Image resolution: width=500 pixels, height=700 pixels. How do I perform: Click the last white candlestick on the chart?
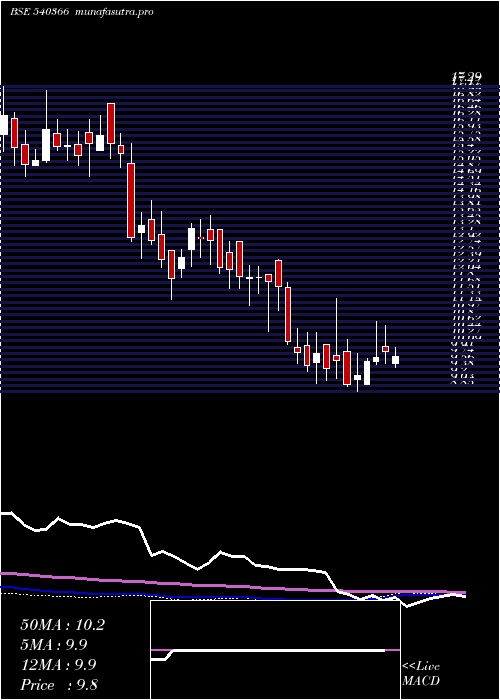coord(395,360)
